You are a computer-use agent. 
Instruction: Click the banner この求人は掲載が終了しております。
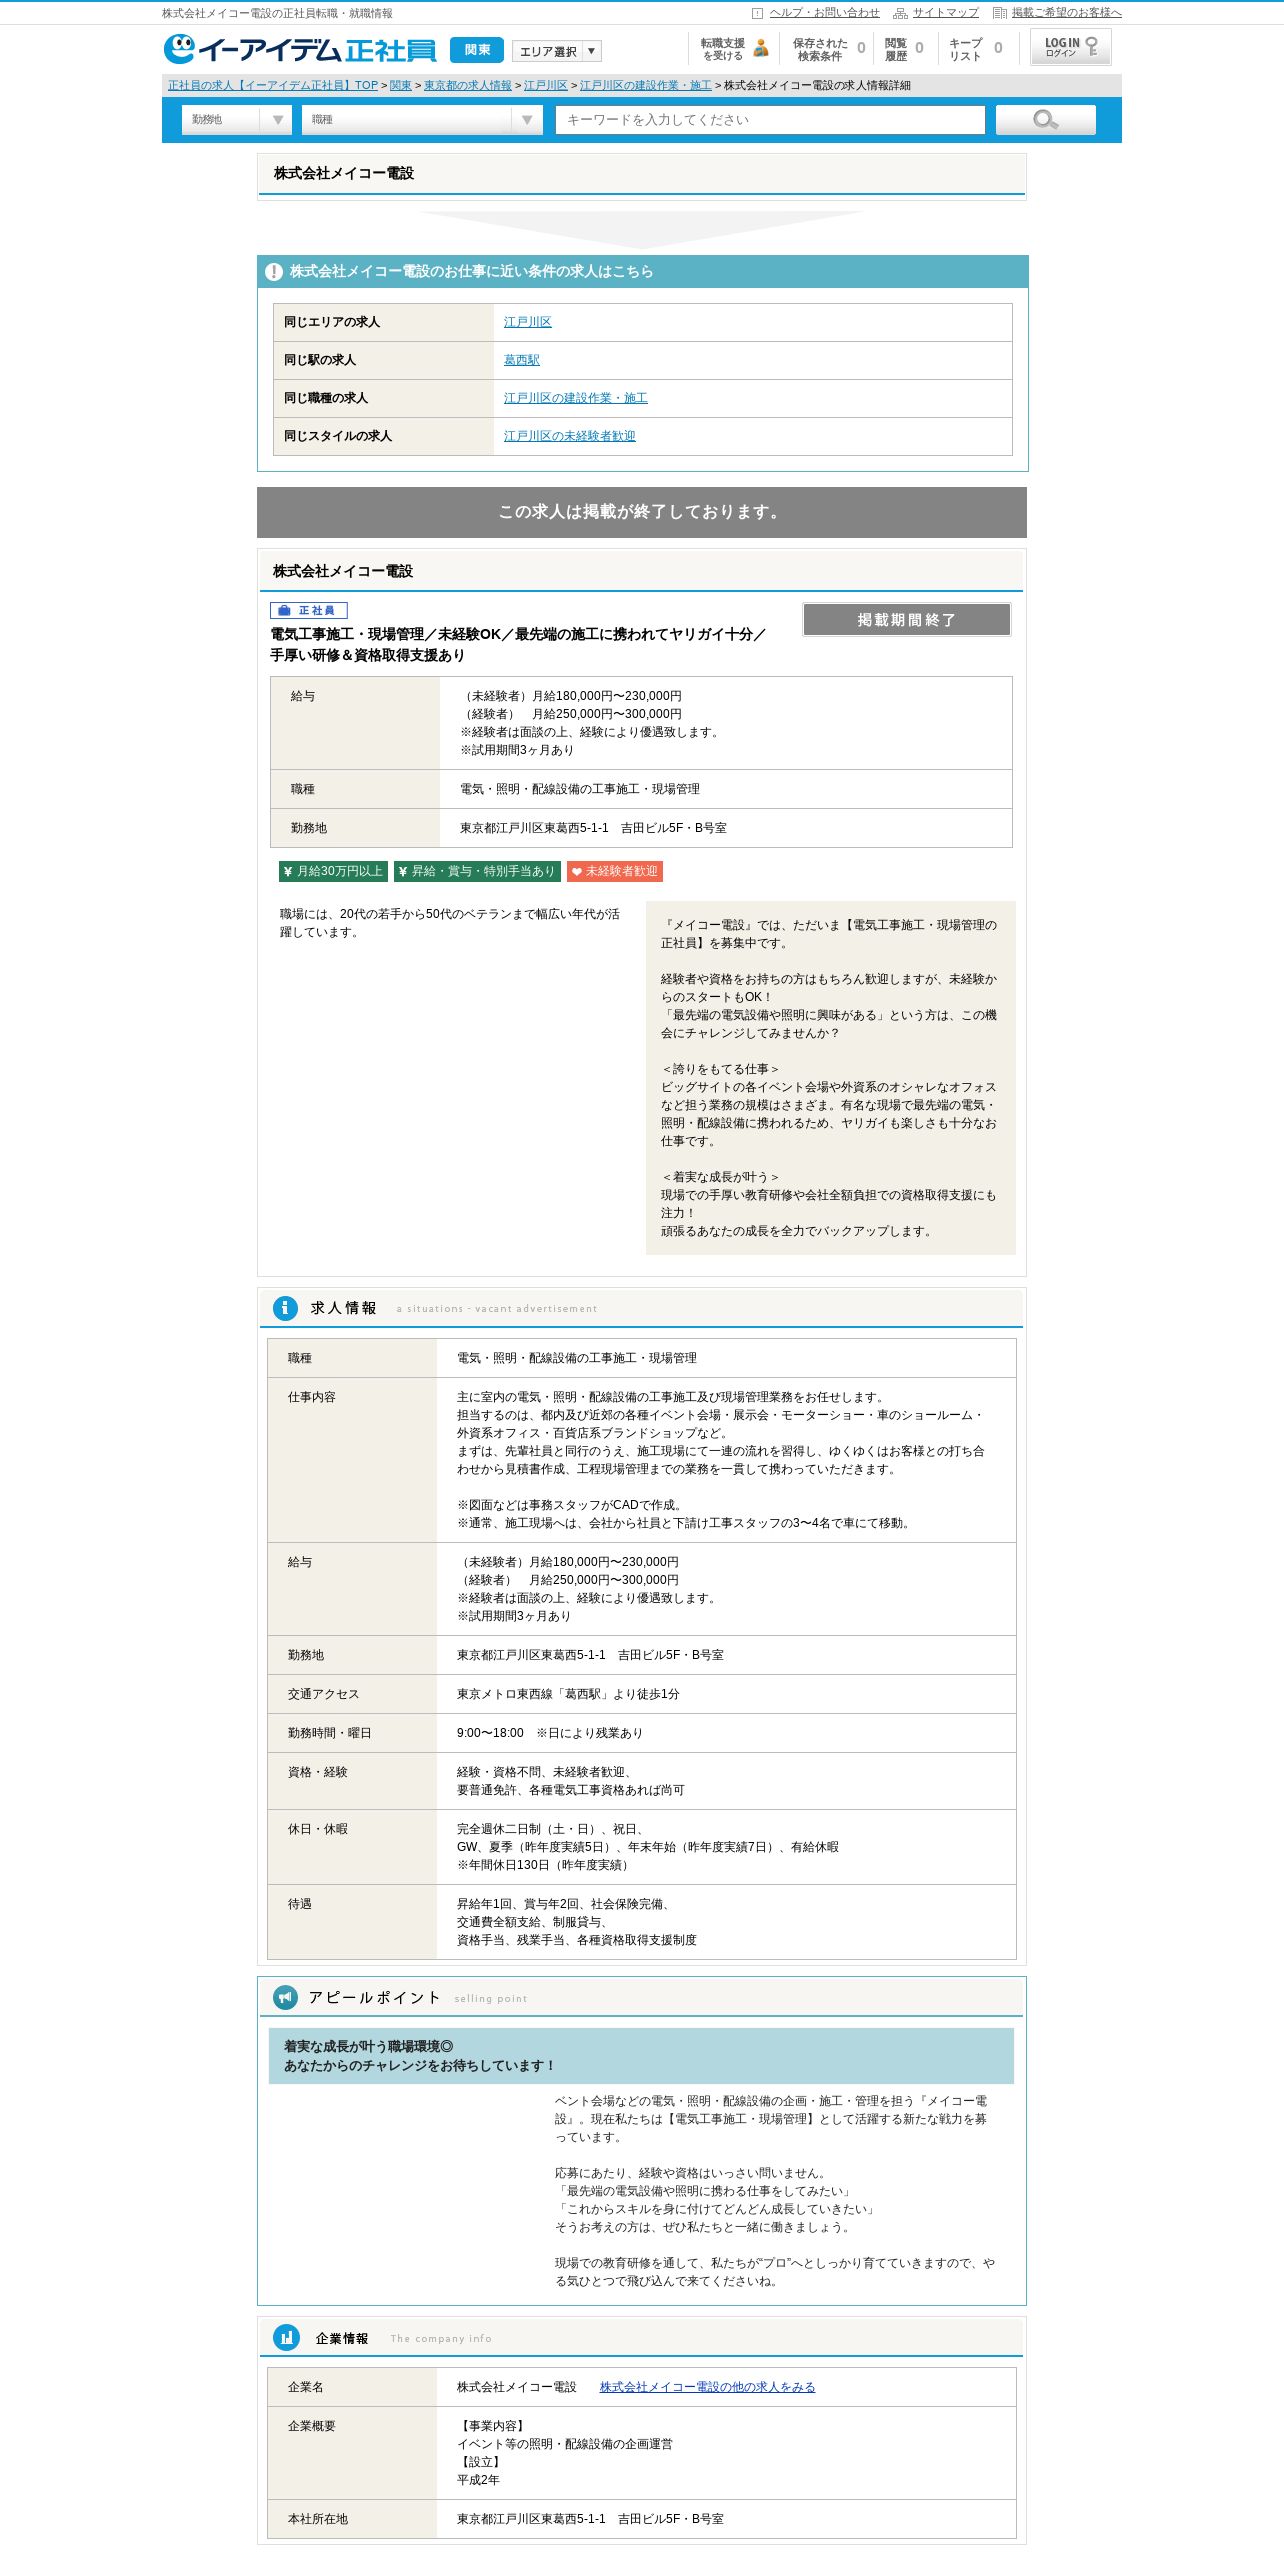click(641, 512)
